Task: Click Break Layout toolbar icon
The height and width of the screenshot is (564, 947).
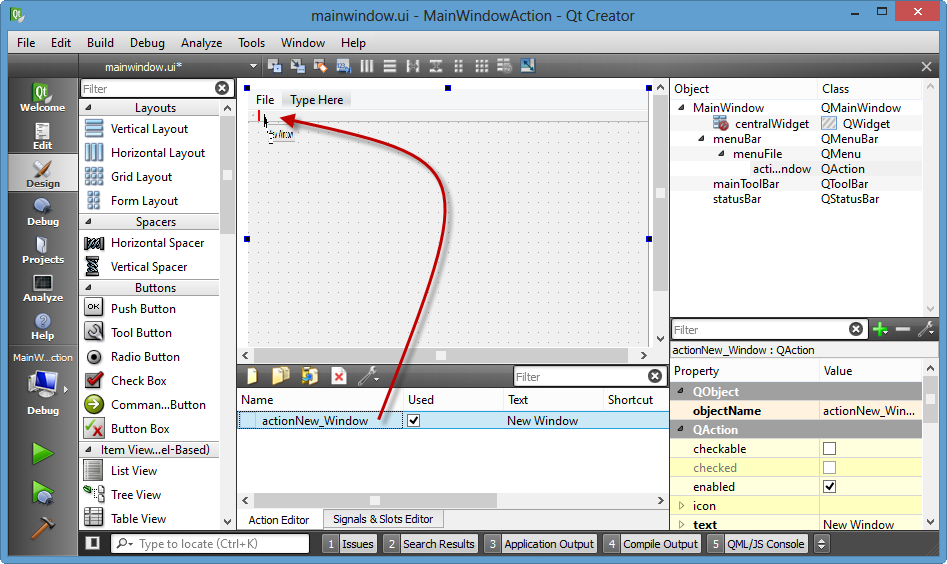Action: (x=504, y=66)
